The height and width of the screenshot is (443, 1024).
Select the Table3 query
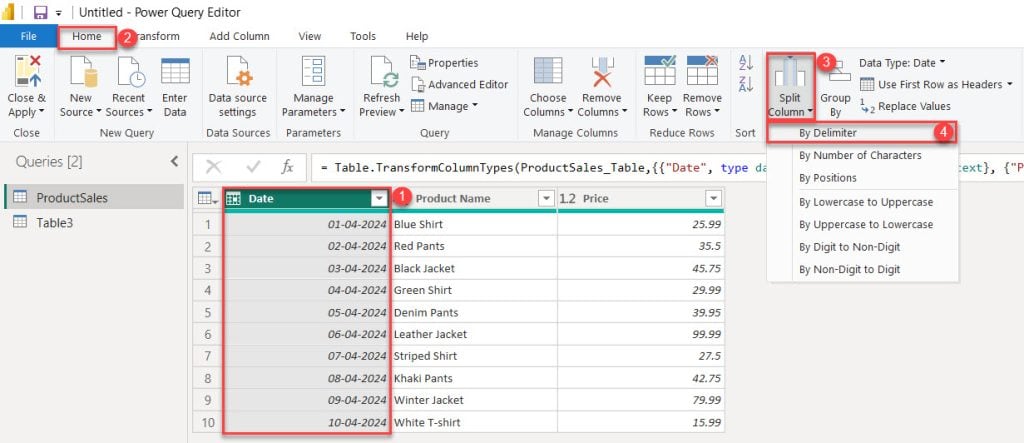click(93, 222)
